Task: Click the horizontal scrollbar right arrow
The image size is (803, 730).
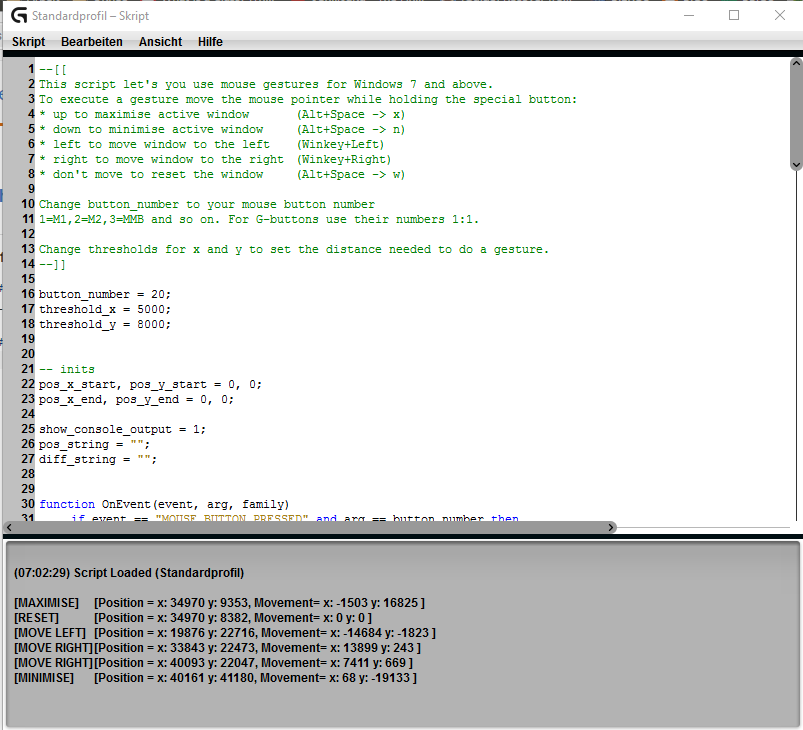Action: tap(610, 527)
